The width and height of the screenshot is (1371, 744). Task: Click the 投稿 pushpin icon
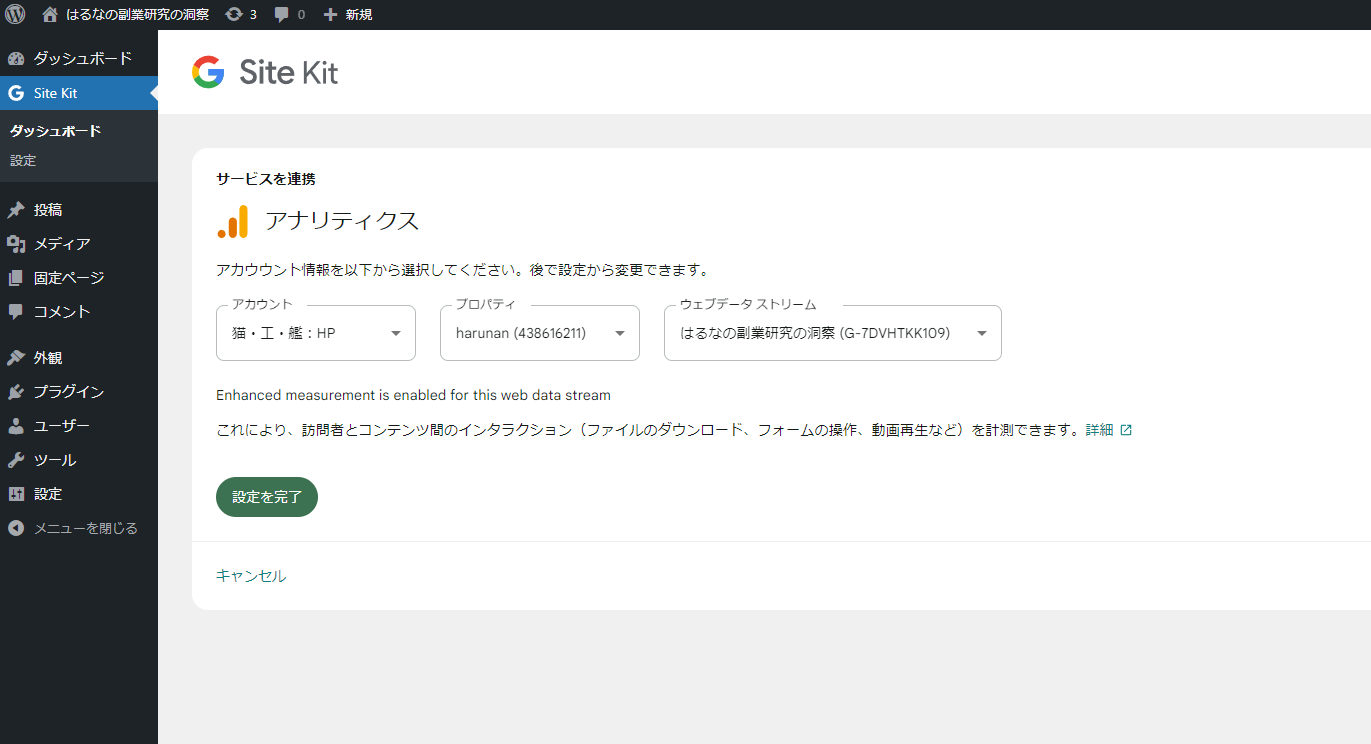(16, 210)
